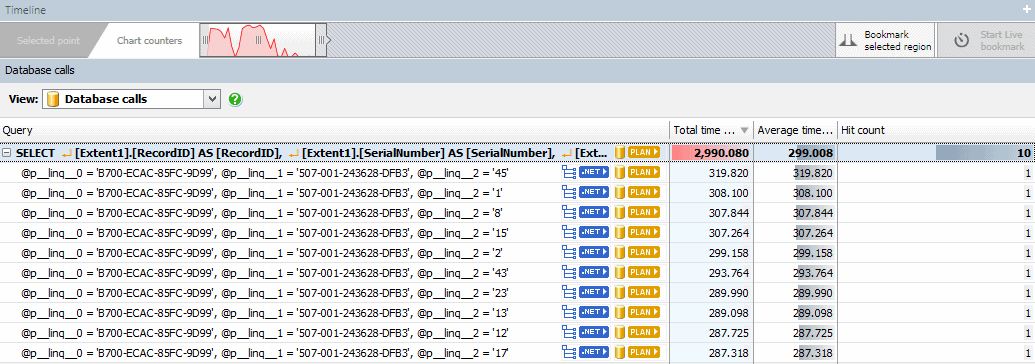Click the plus icon on the Timeline header

click(1026, 10)
